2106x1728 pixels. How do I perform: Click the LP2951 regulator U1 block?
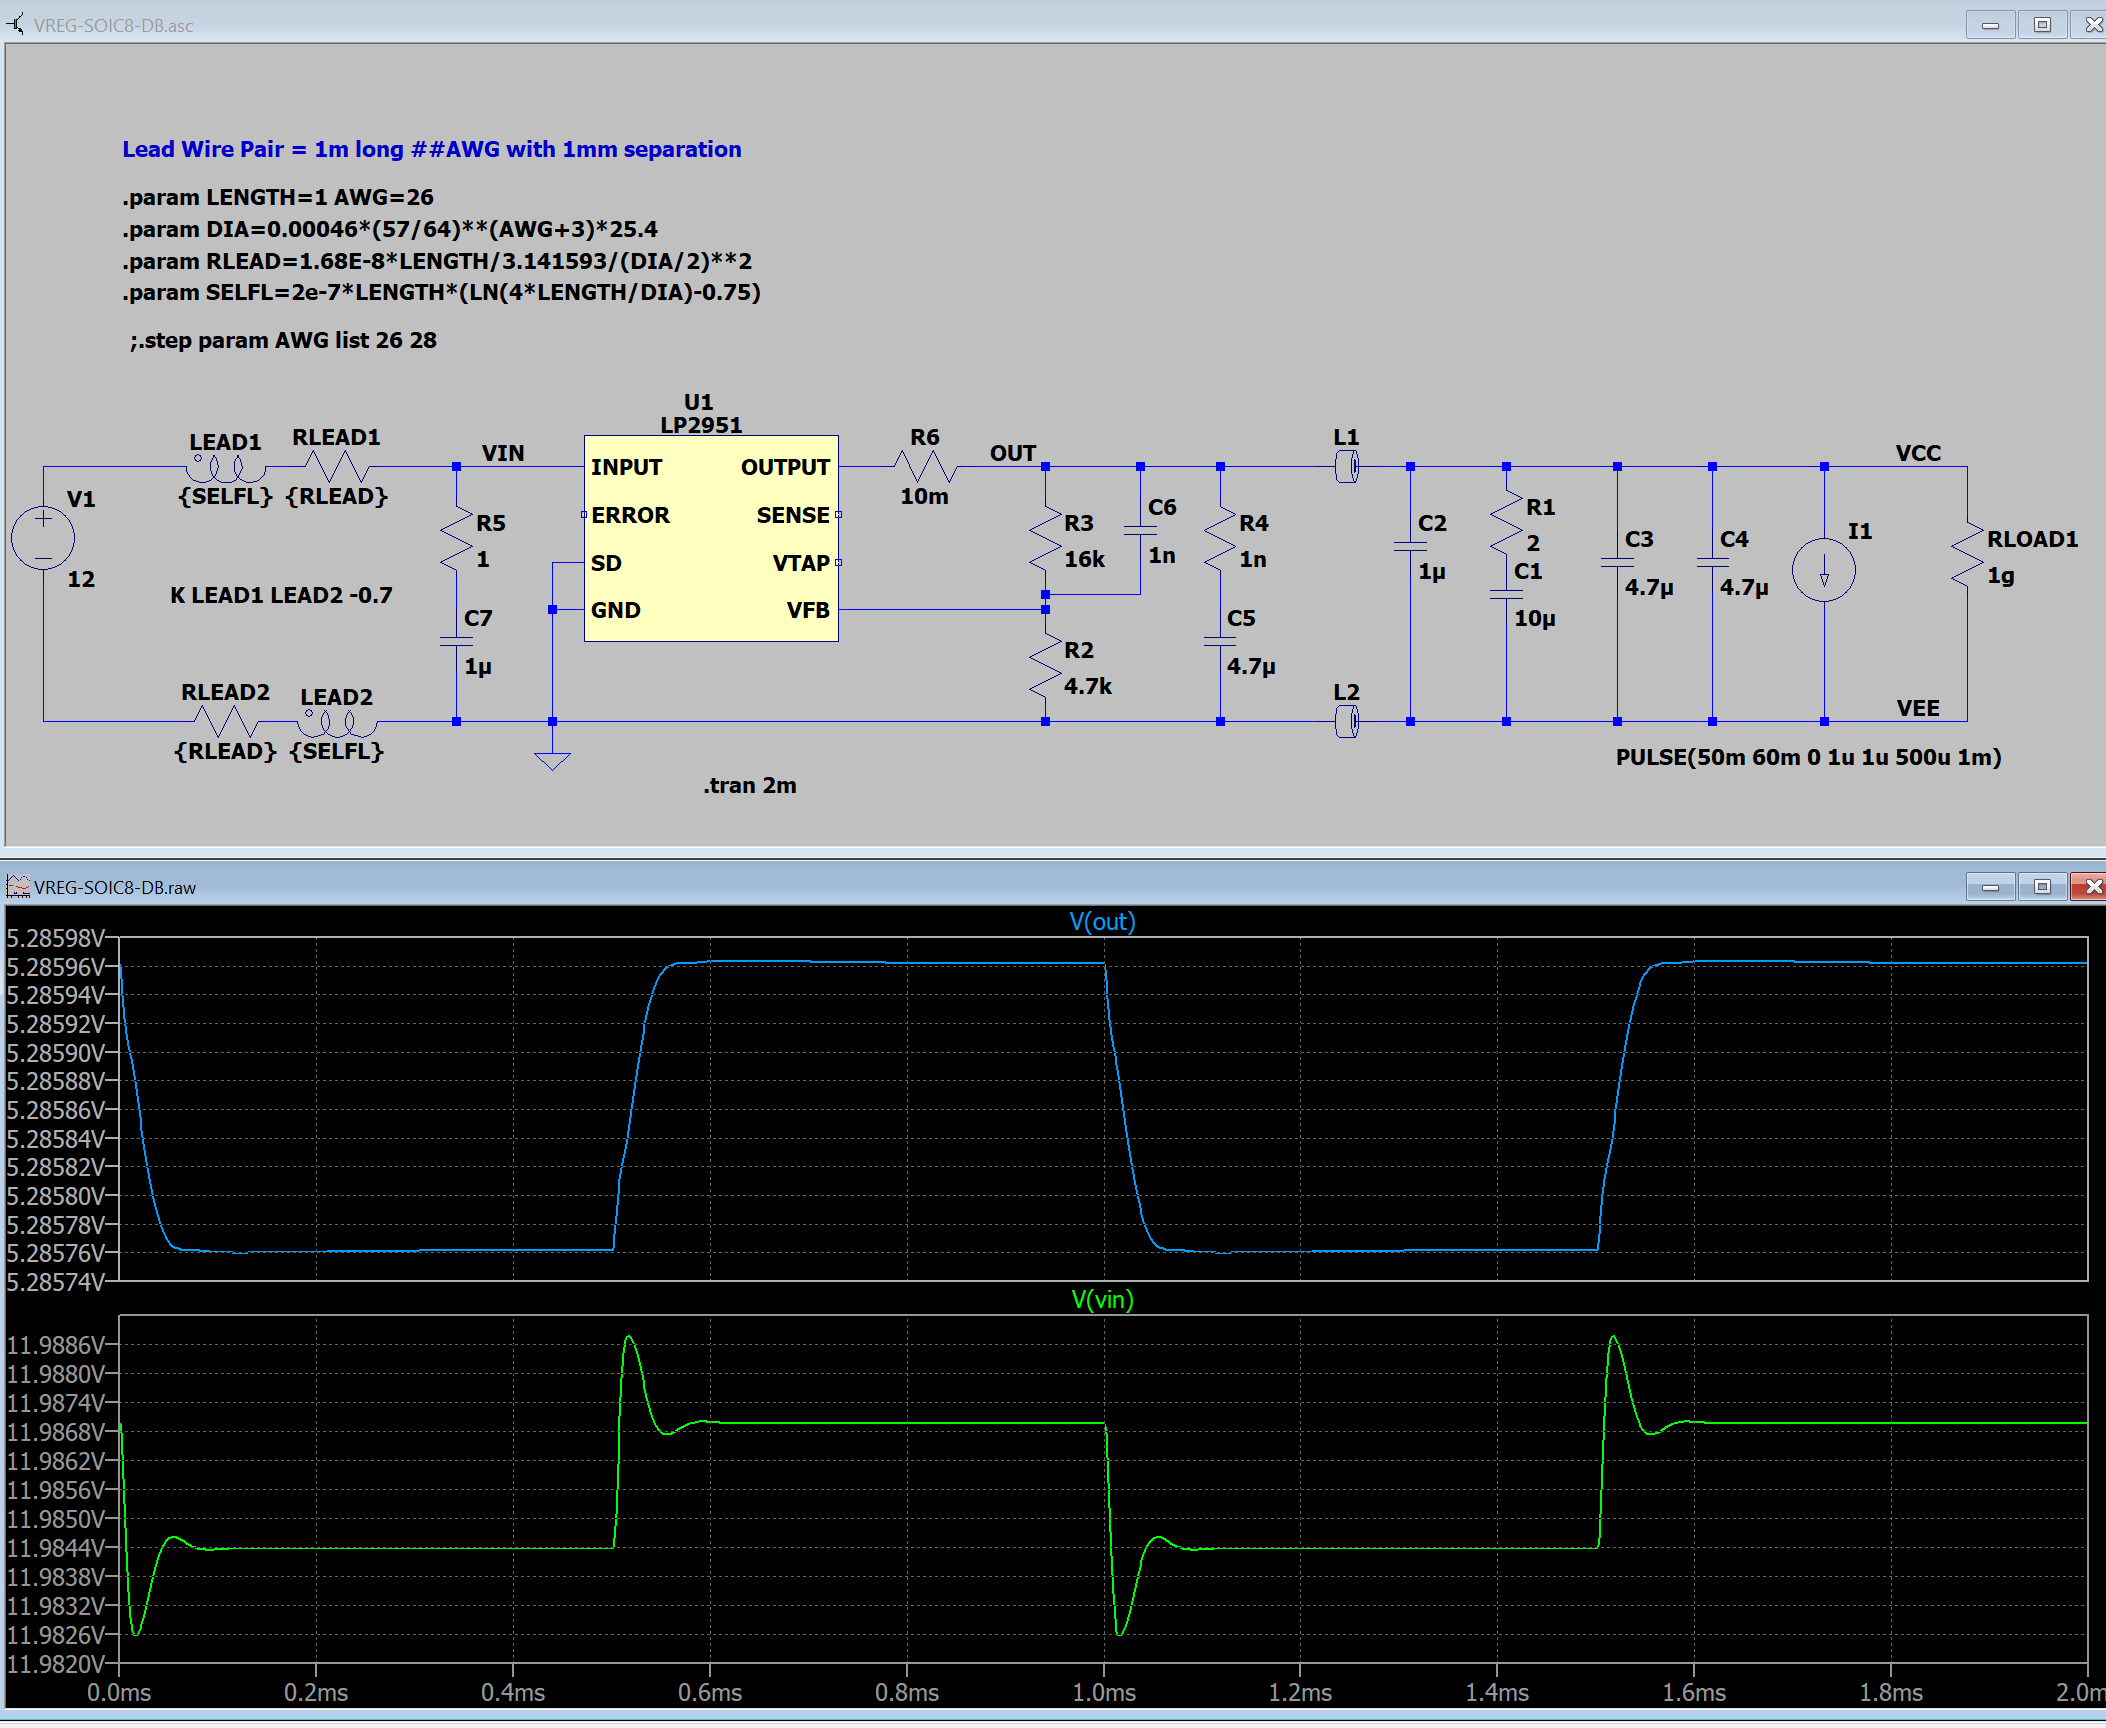point(710,538)
